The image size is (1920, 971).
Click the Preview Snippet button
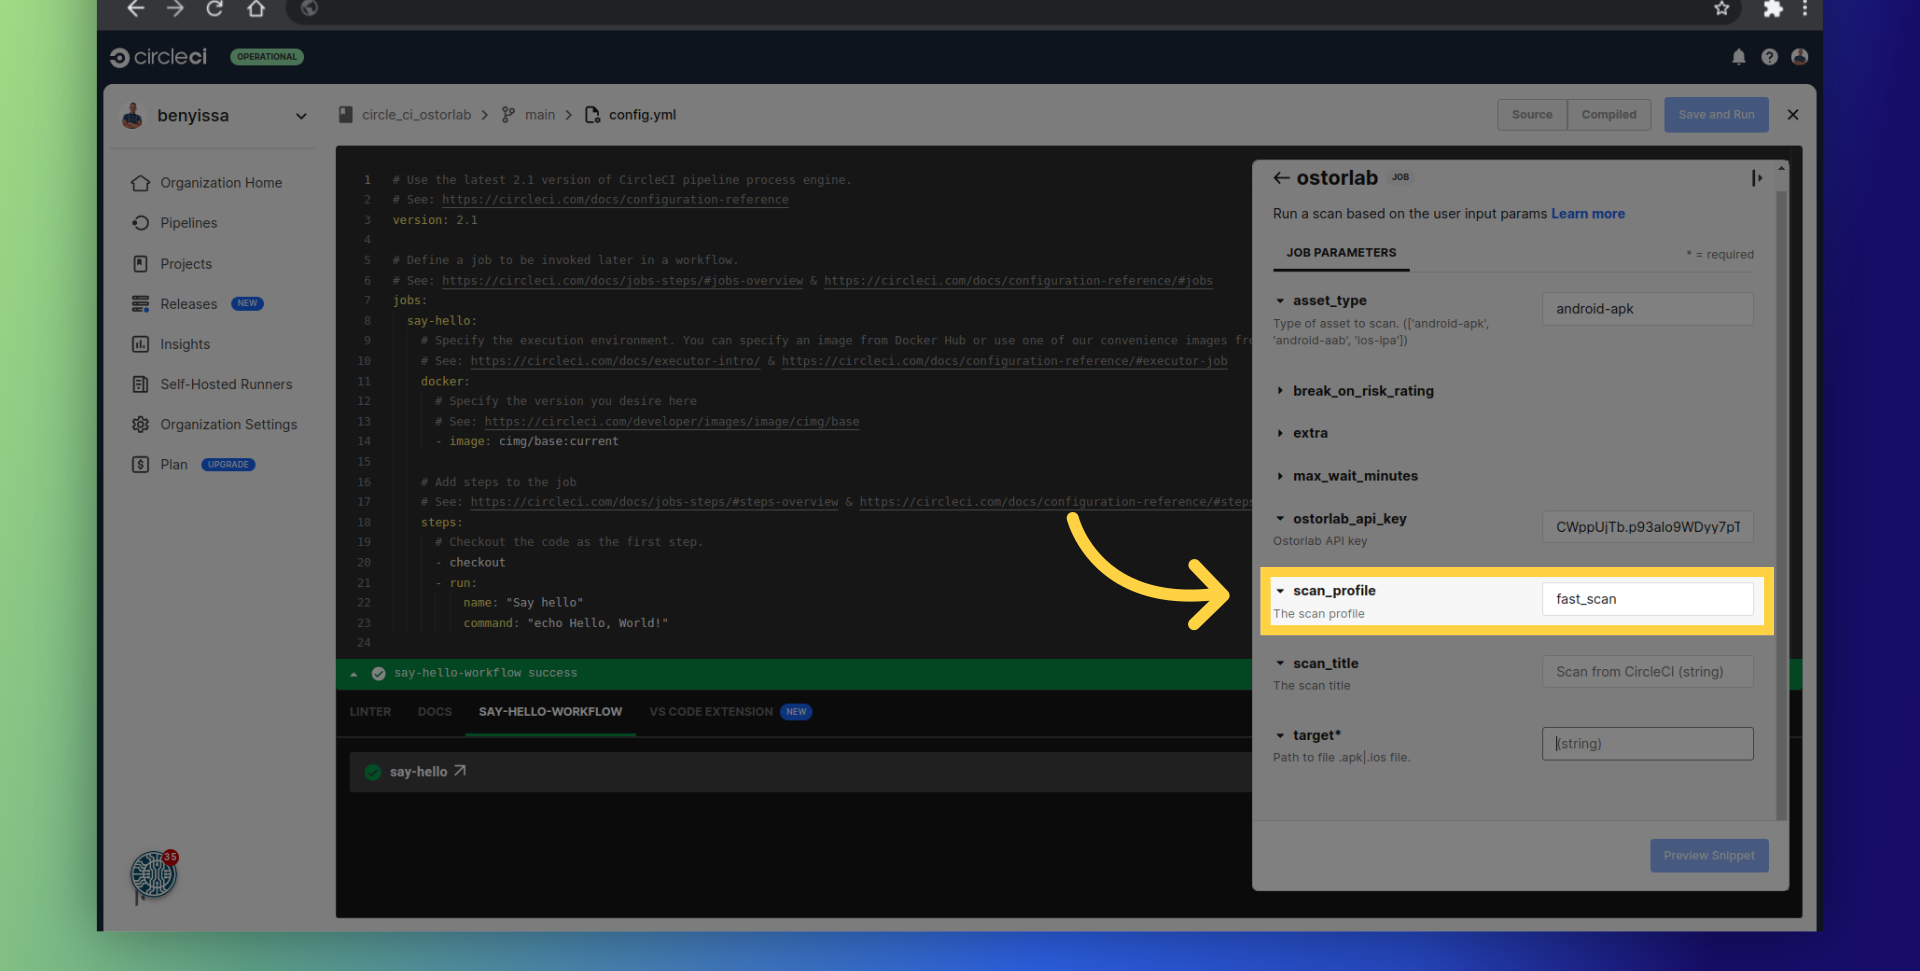(x=1708, y=856)
